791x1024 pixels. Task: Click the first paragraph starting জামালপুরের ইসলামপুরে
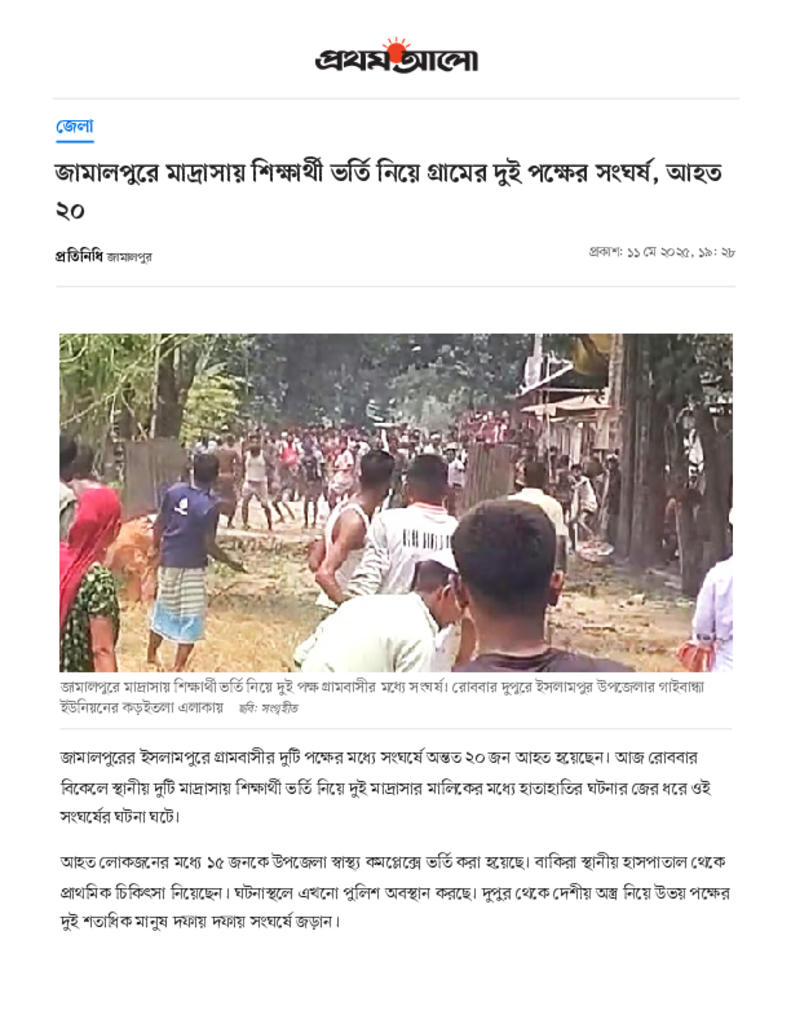click(x=385, y=787)
